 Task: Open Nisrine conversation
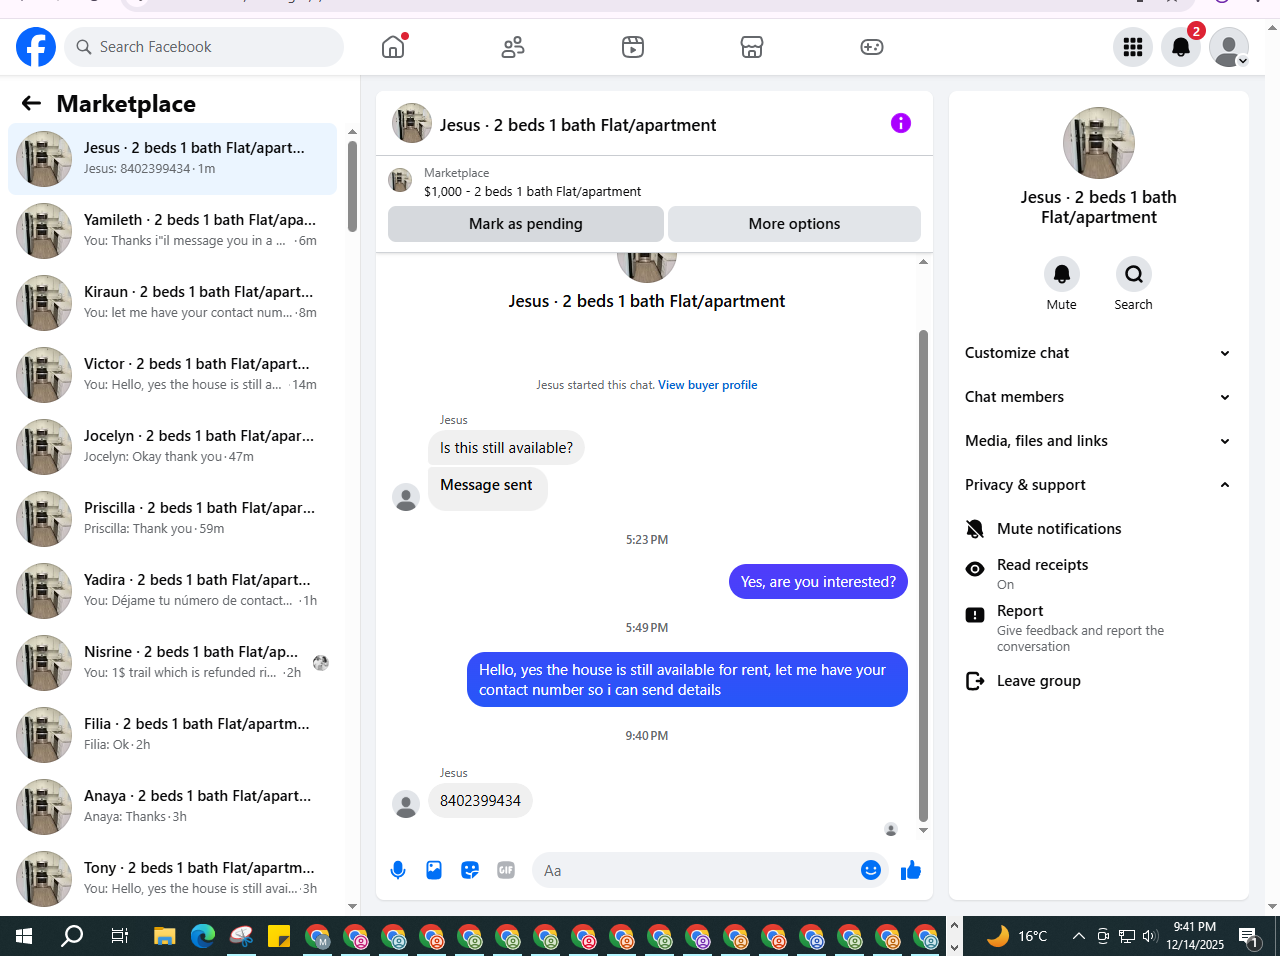(x=172, y=663)
